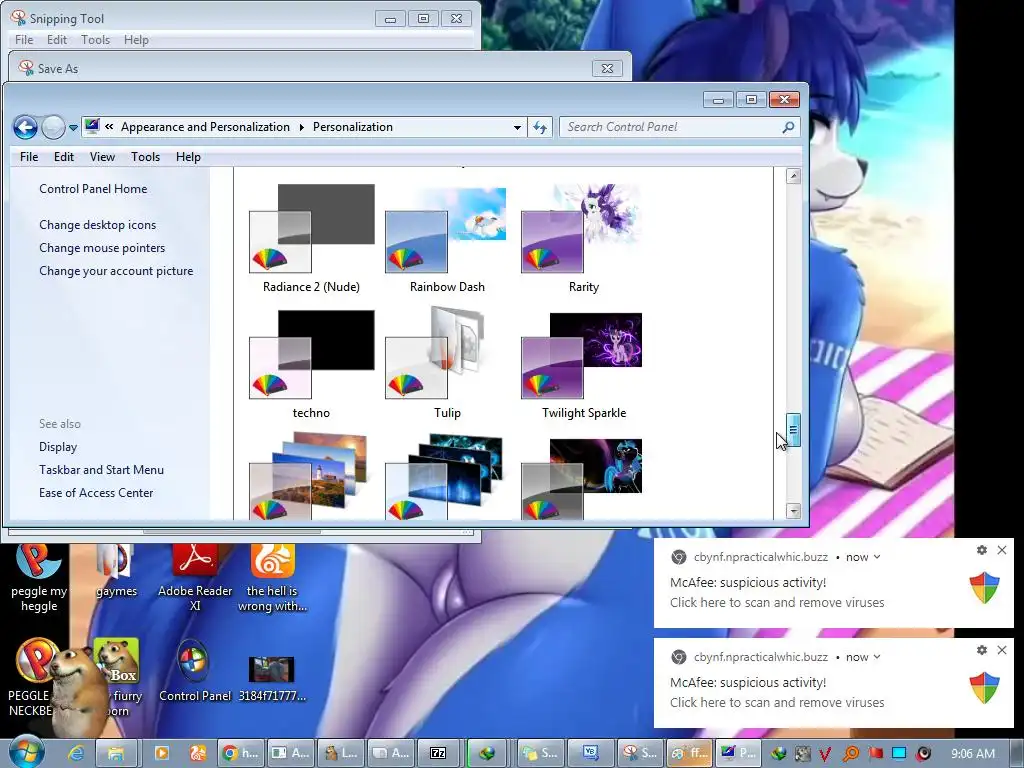Open Internet Explorer from taskbar
1024x768 pixels.
click(76, 753)
